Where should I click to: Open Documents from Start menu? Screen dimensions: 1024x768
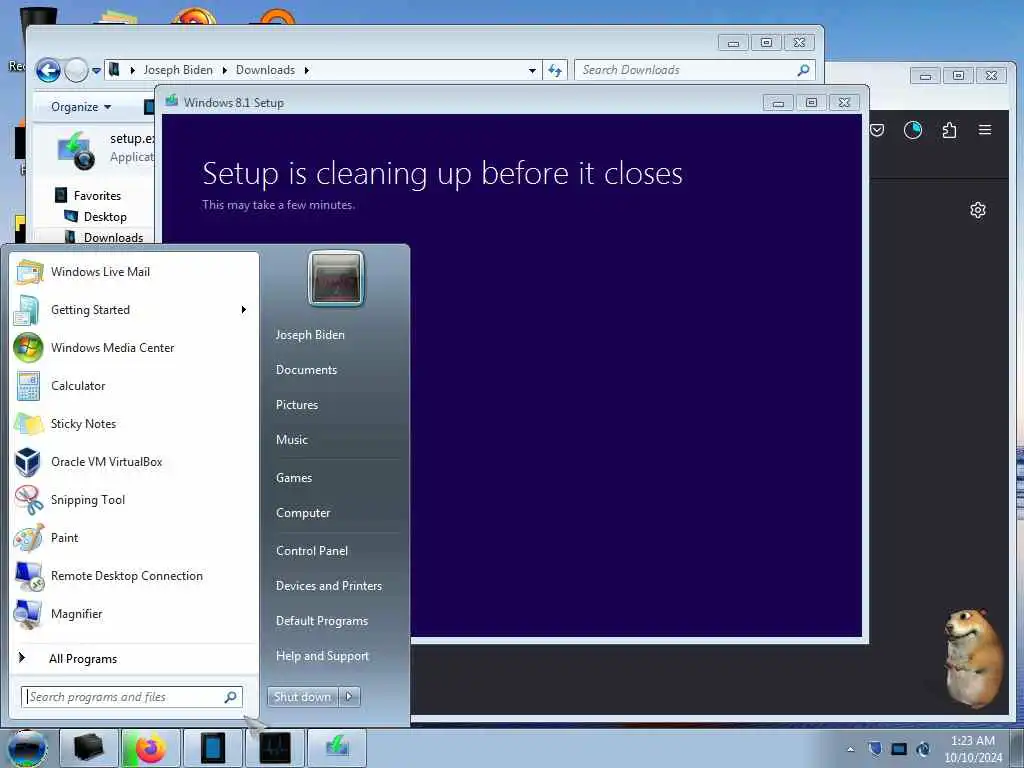pos(306,370)
